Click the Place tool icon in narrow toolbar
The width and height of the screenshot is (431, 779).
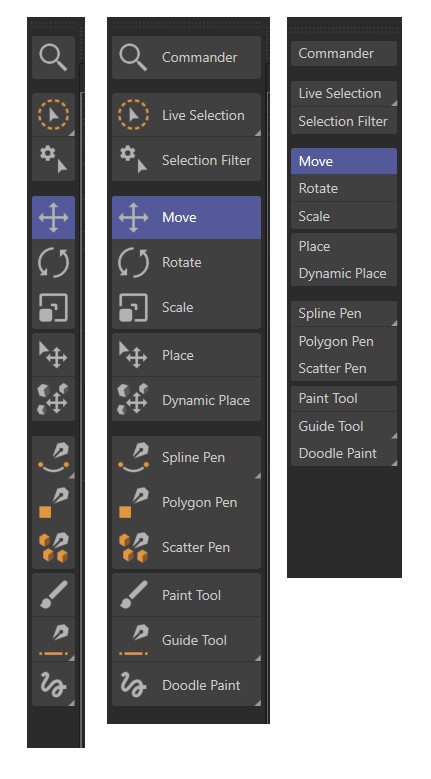tap(54, 355)
